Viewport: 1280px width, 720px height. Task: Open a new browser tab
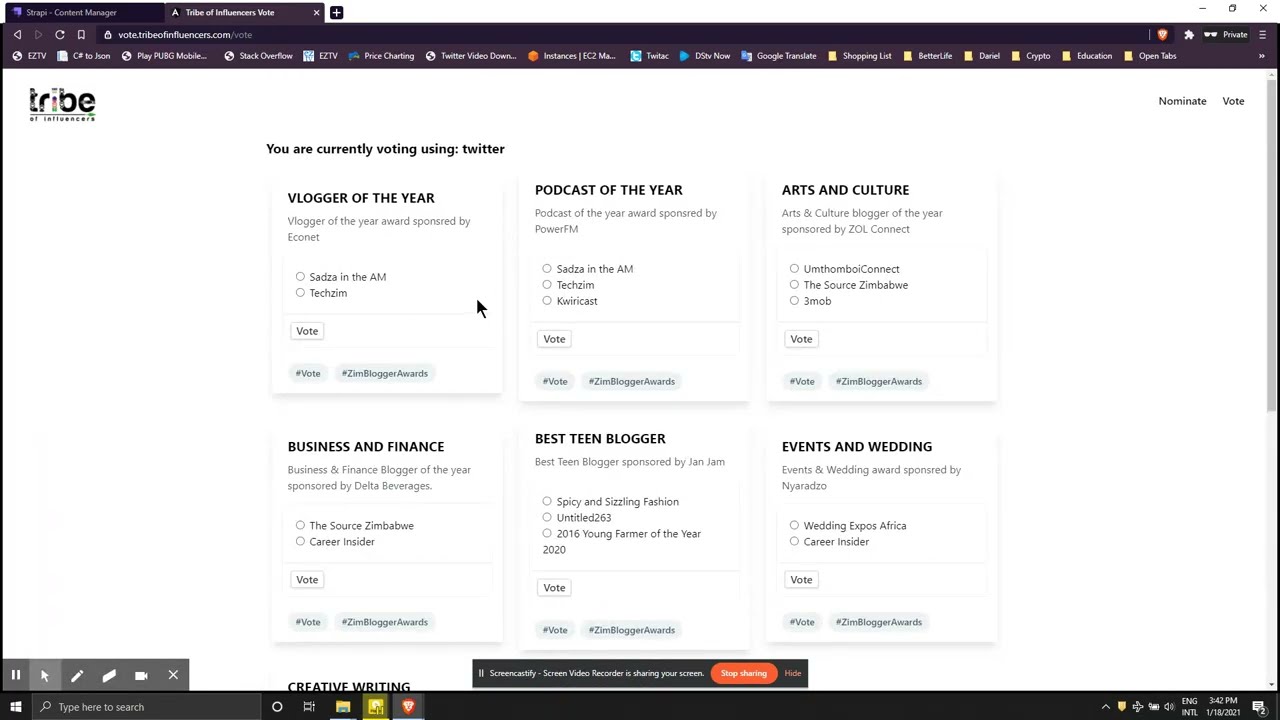coord(336,12)
